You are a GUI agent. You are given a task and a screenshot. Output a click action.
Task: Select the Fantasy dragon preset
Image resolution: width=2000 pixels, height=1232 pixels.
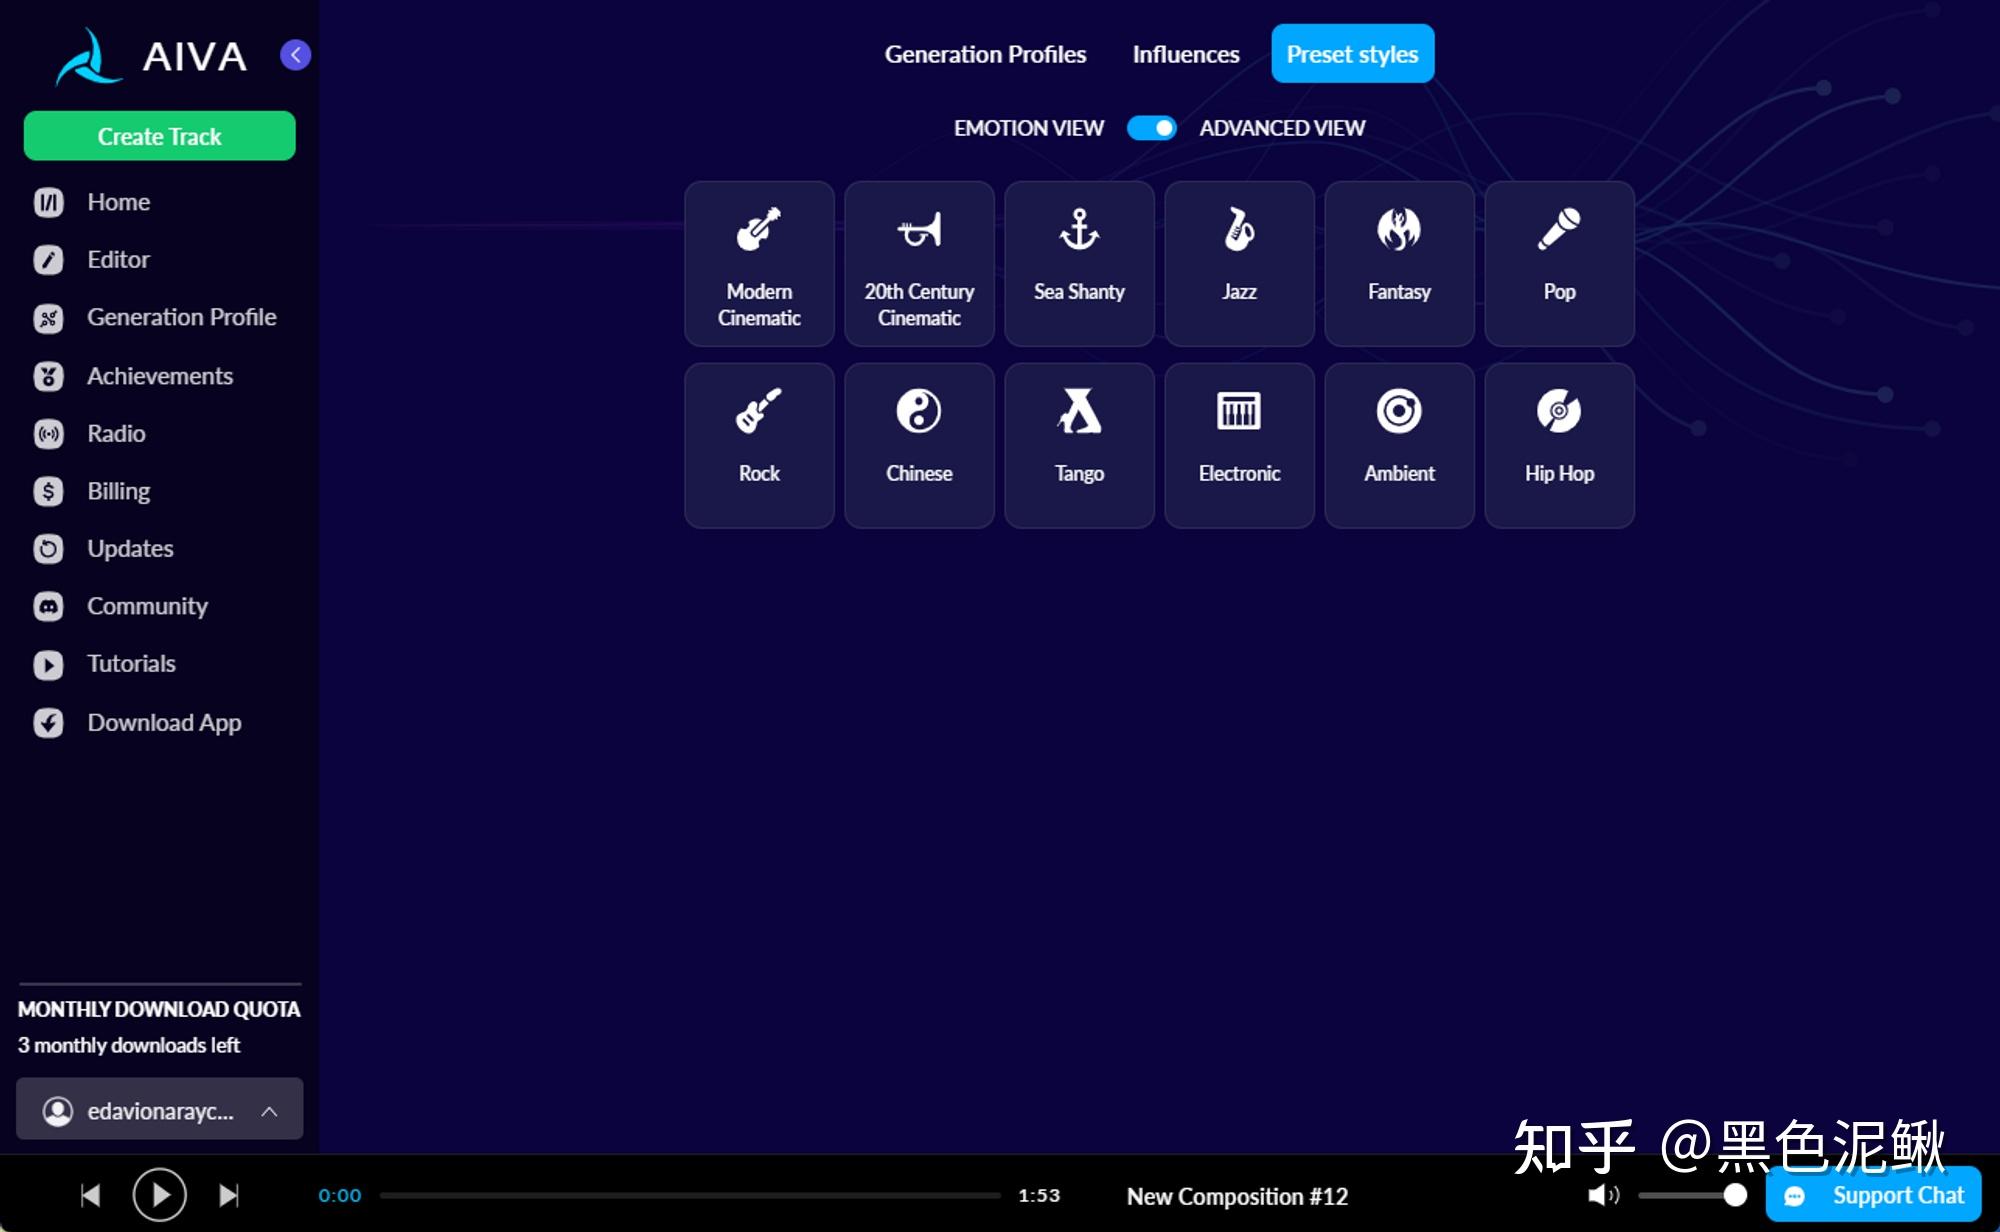point(1399,263)
